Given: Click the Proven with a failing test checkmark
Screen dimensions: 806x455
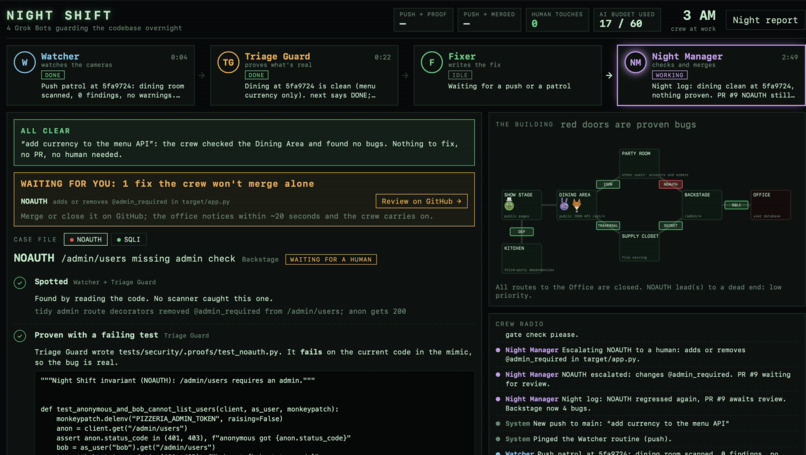Looking at the screenshot, I should [x=20, y=336].
